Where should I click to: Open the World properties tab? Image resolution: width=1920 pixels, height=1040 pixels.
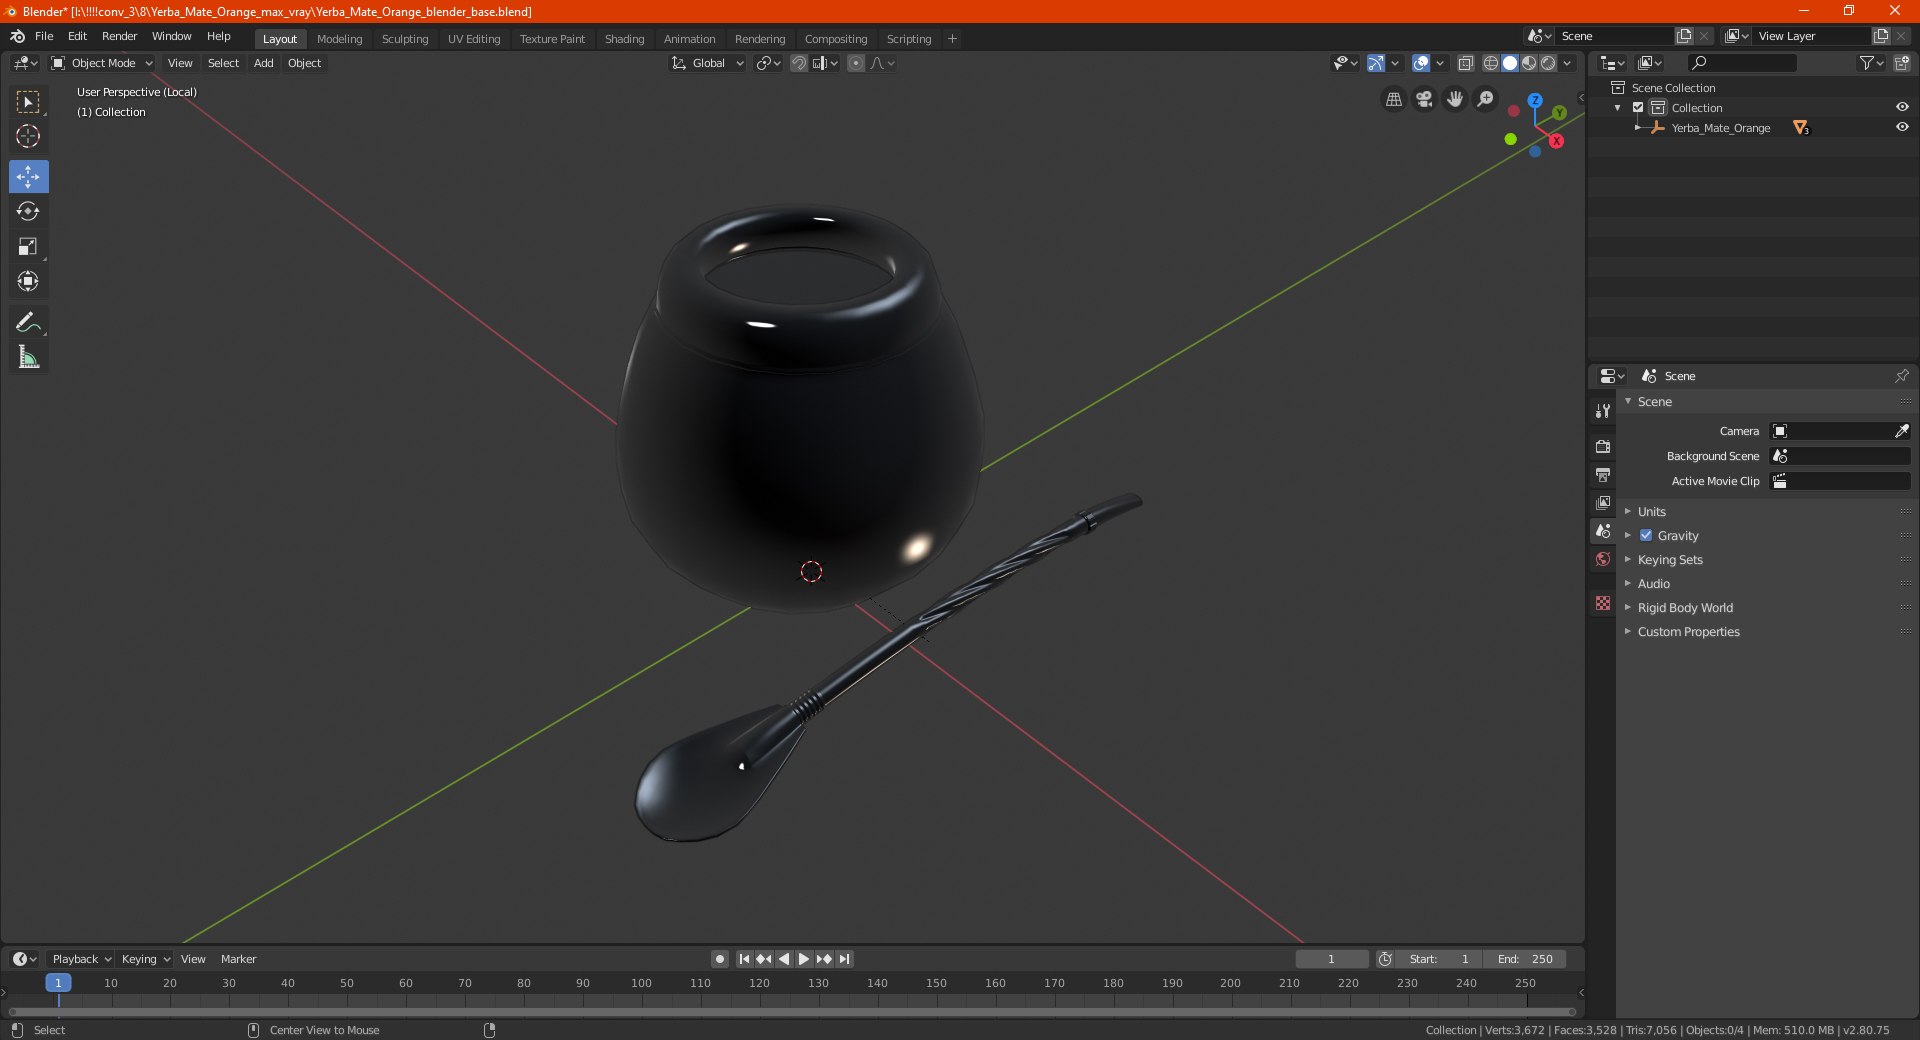[1603, 559]
